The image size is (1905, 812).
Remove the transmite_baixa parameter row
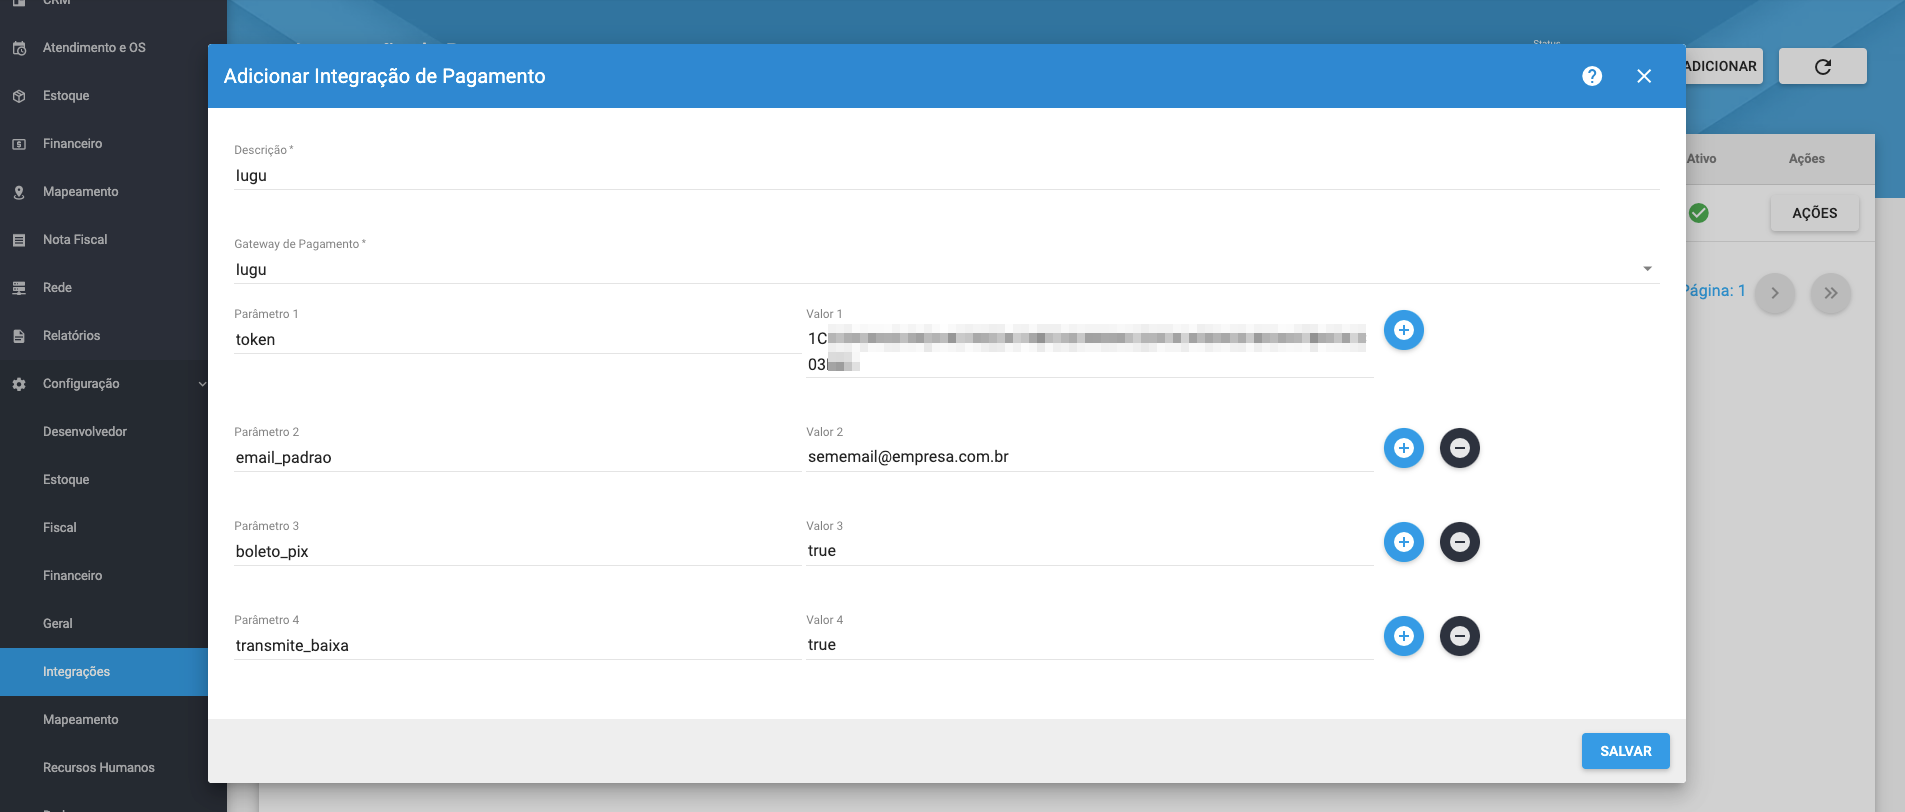pos(1460,636)
